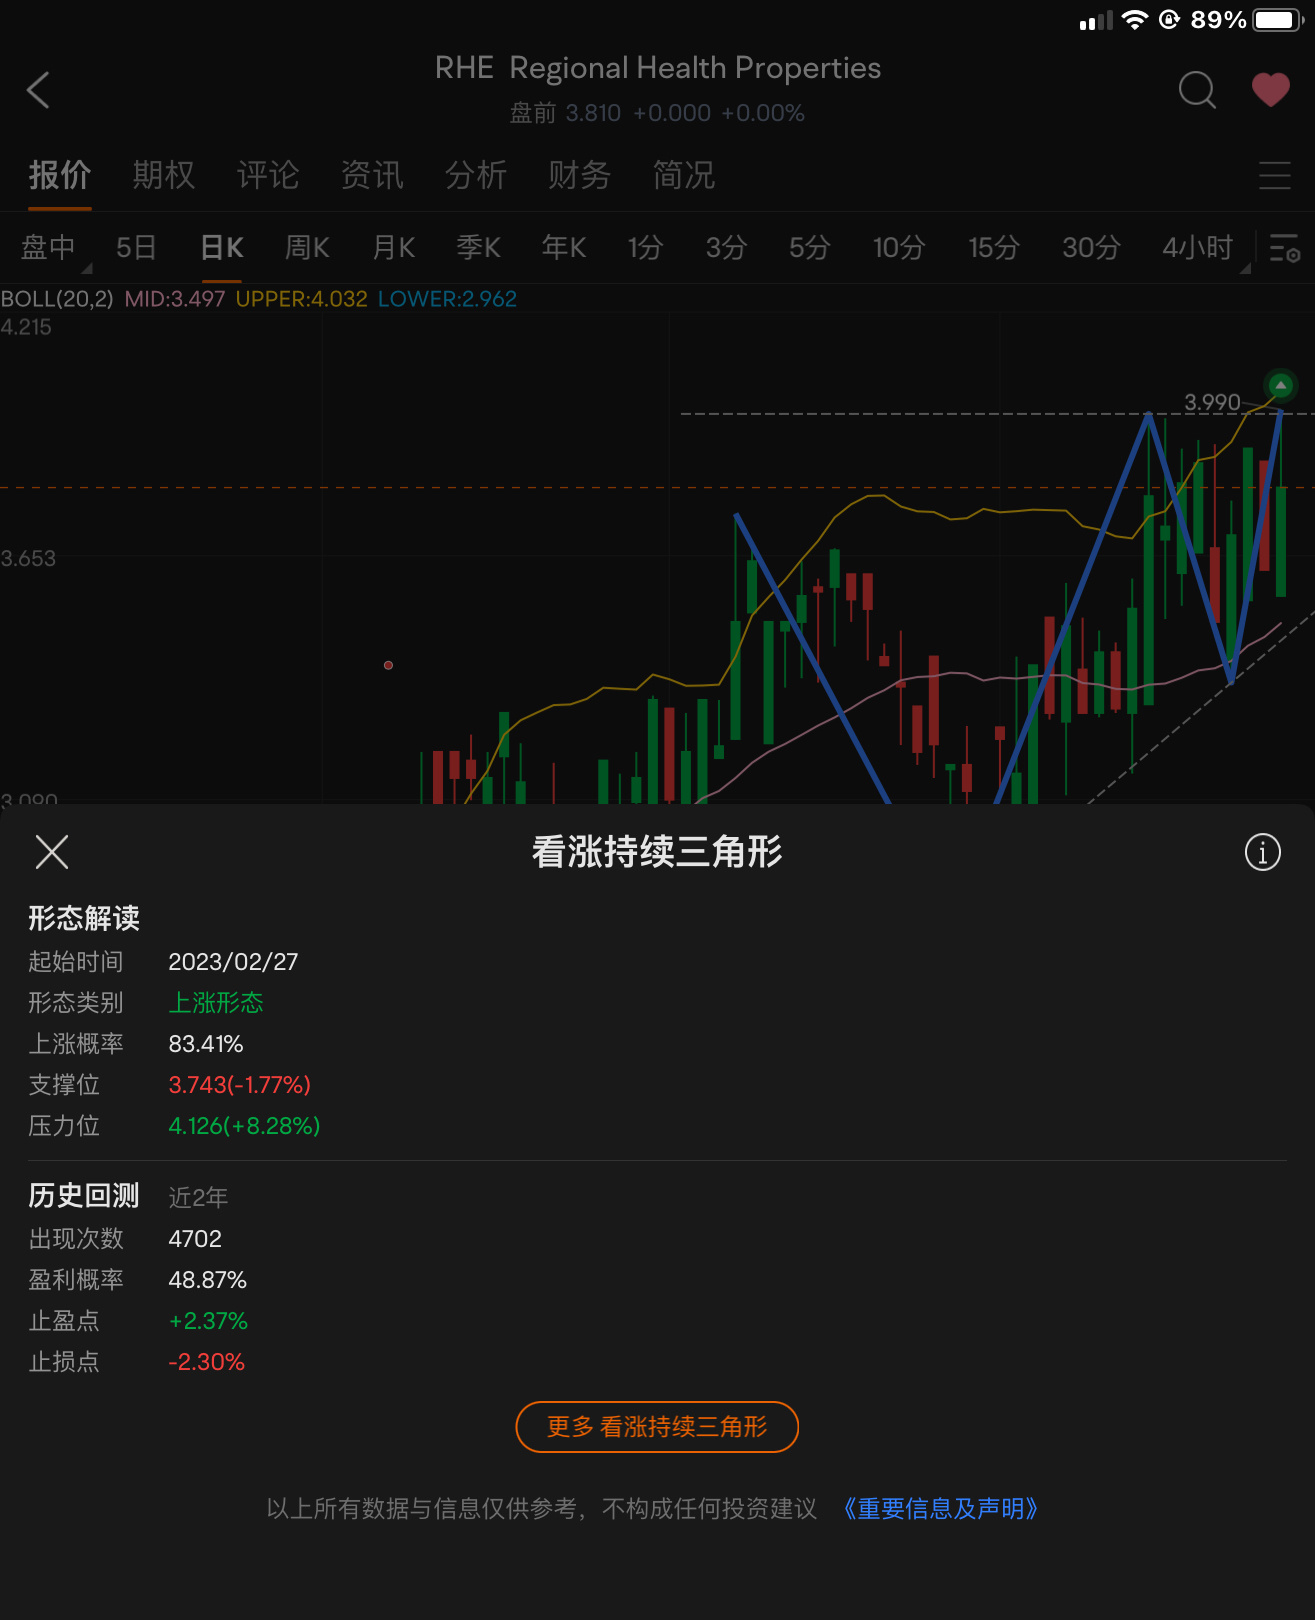Tap the 形态类别 value 上涨形态
The height and width of the screenshot is (1620, 1315).
tap(216, 1003)
